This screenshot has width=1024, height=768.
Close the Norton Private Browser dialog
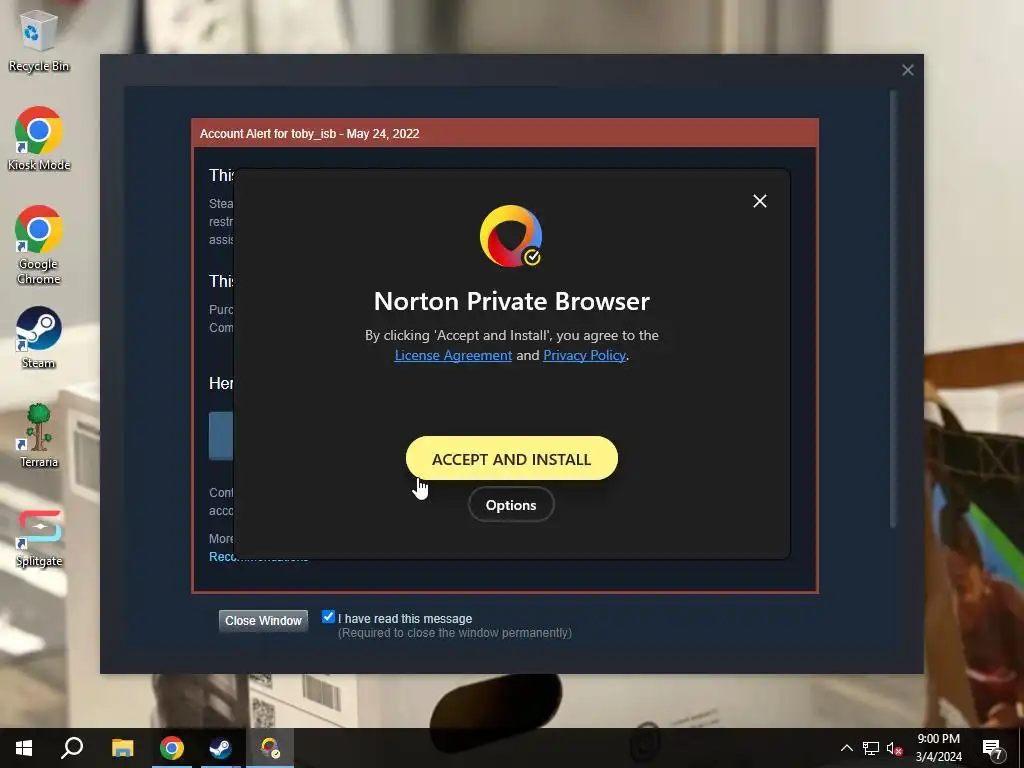[760, 201]
